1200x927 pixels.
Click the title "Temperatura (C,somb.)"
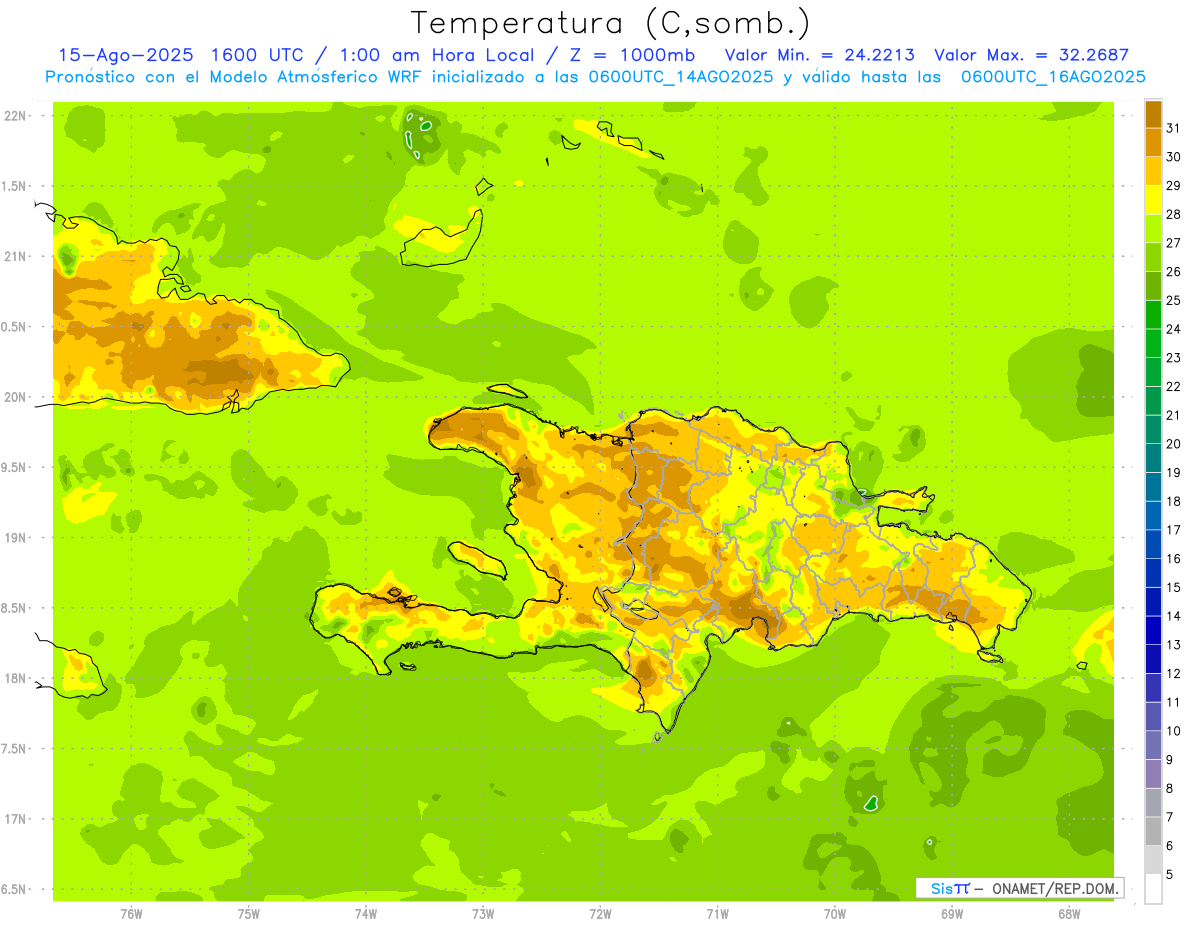tap(610, 22)
